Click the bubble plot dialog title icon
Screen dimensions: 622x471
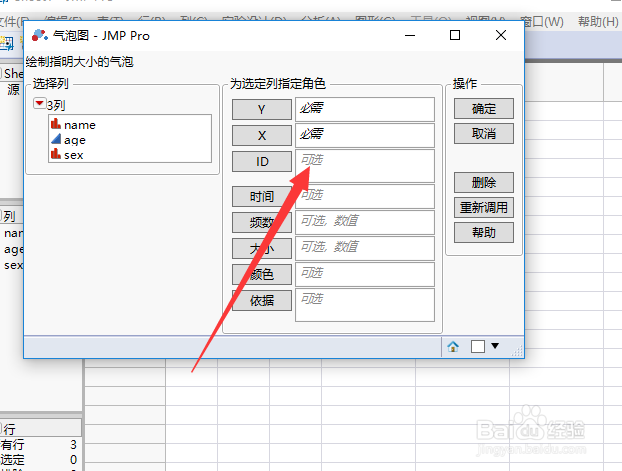tap(40, 35)
